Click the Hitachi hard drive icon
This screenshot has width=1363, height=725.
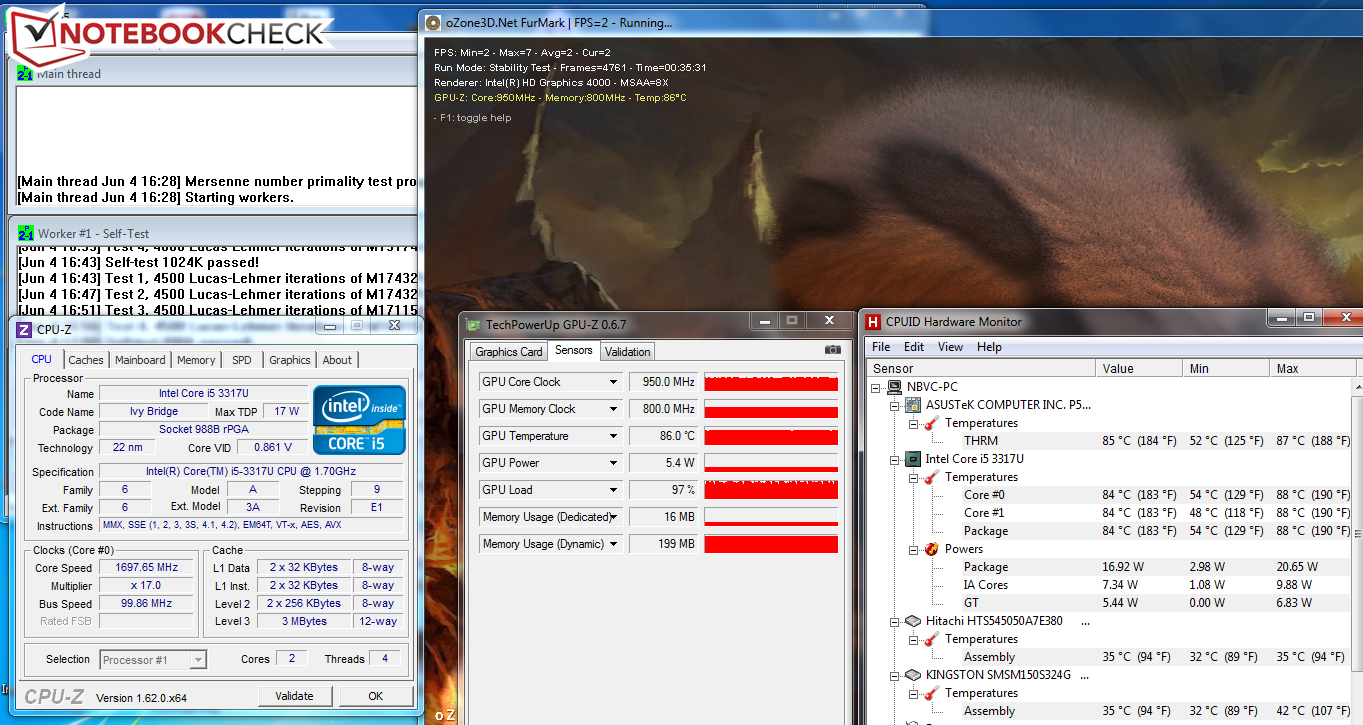pyautogui.click(x=913, y=621)
